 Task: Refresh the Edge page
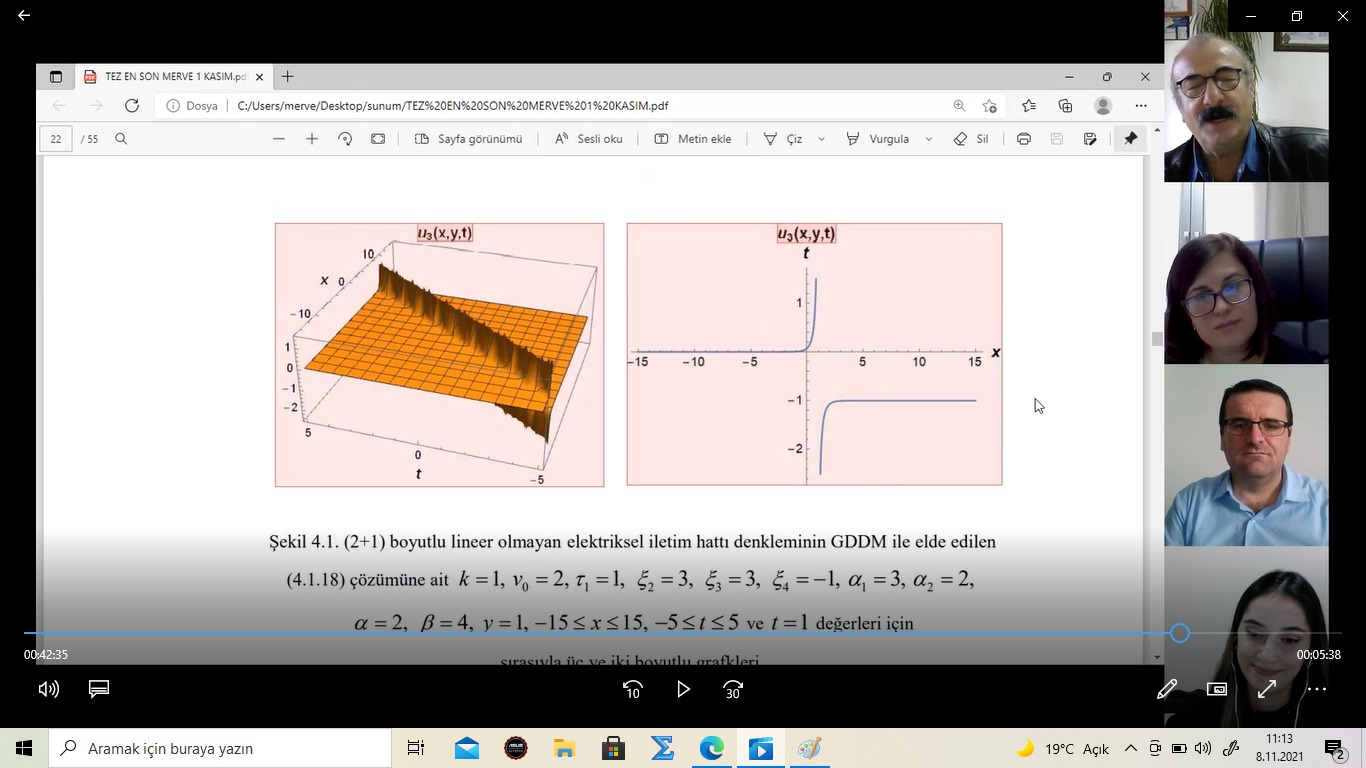132,105
